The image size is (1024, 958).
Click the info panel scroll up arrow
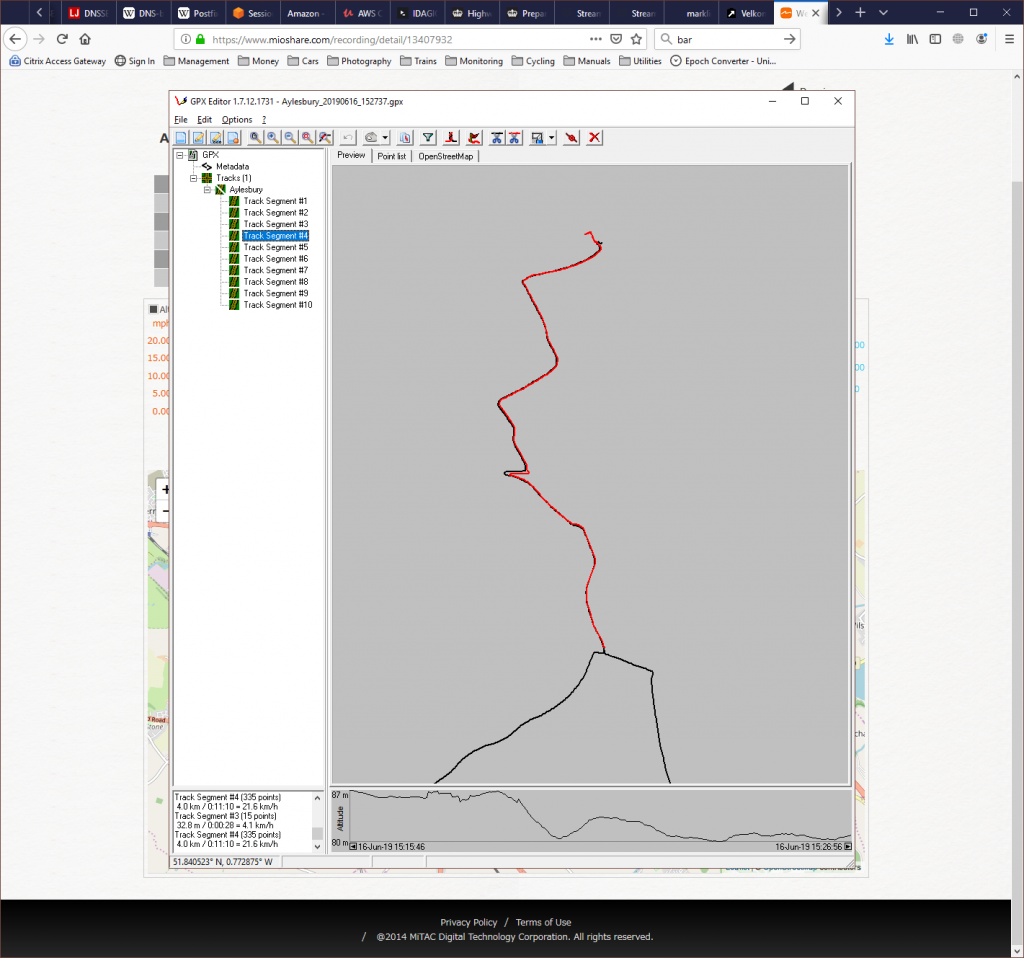[317, 798]
